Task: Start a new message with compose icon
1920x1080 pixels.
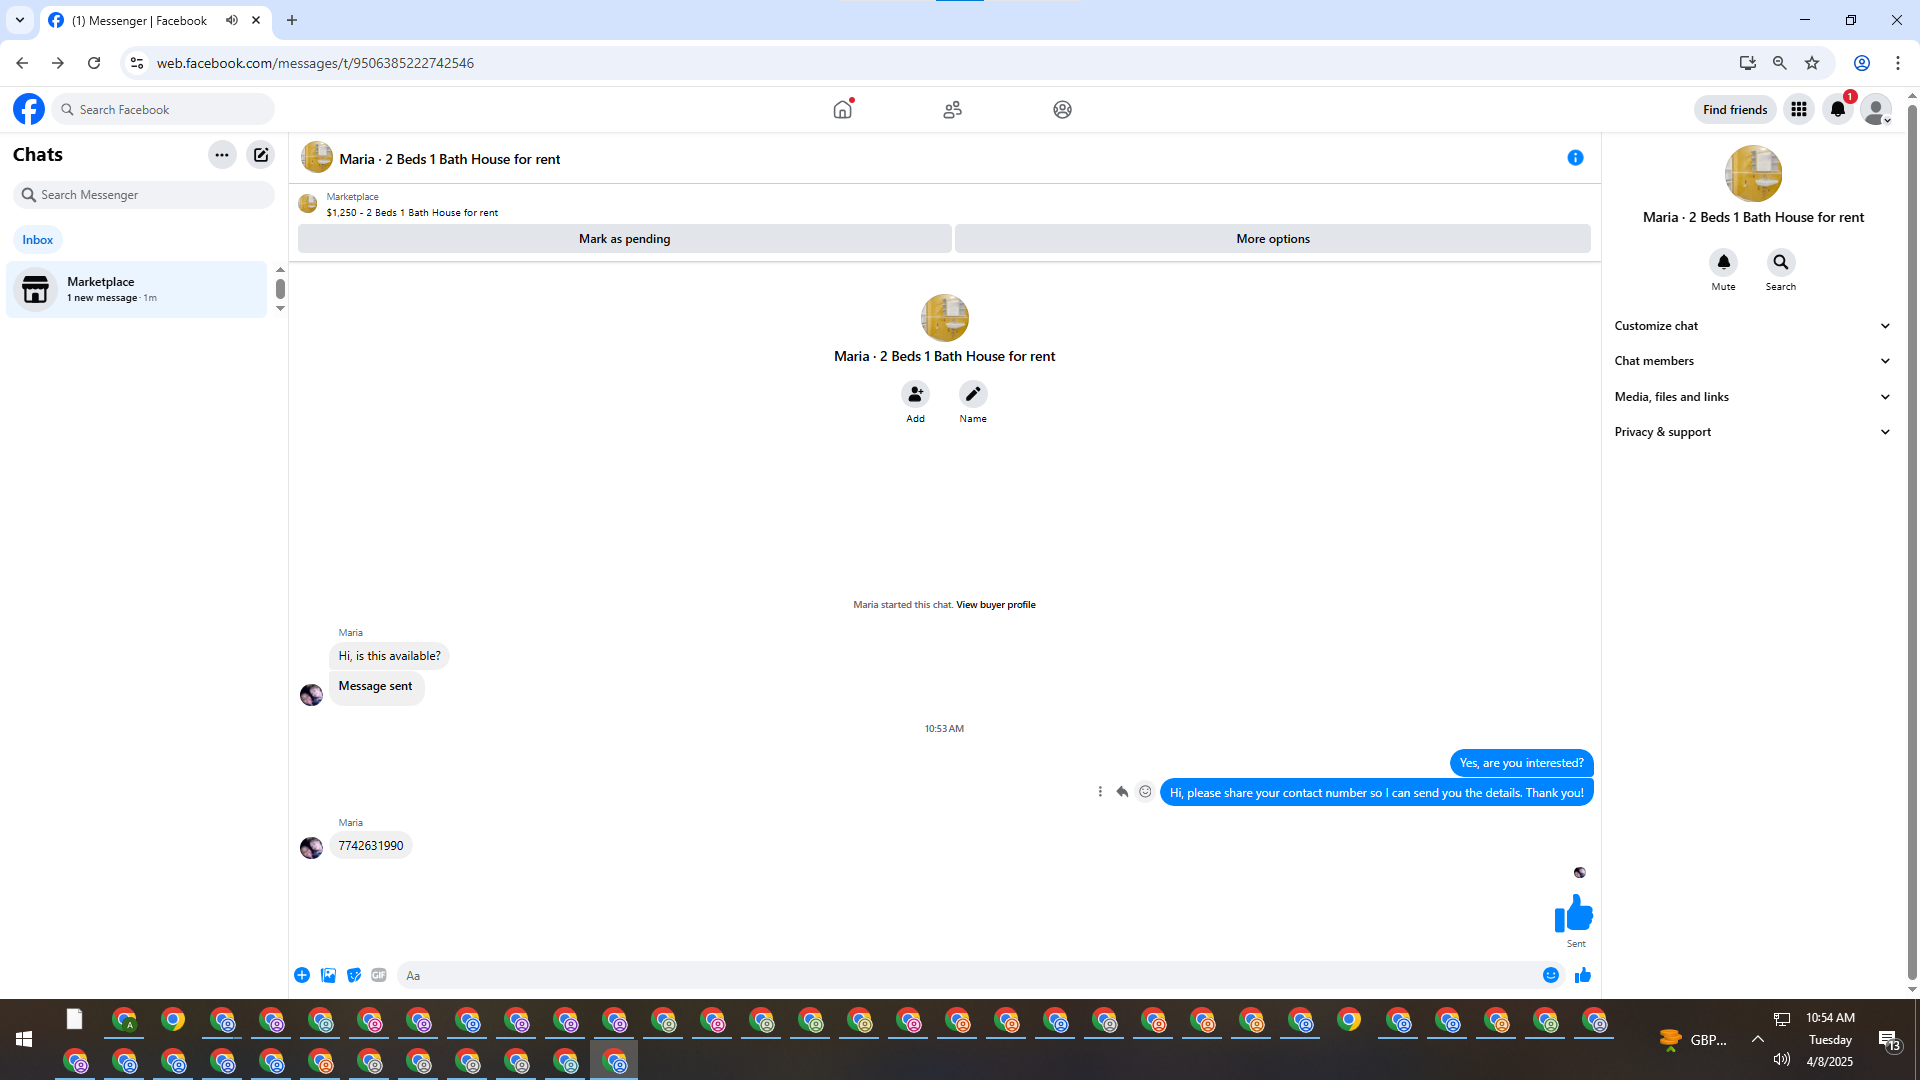Action: [x=261, y=155]
